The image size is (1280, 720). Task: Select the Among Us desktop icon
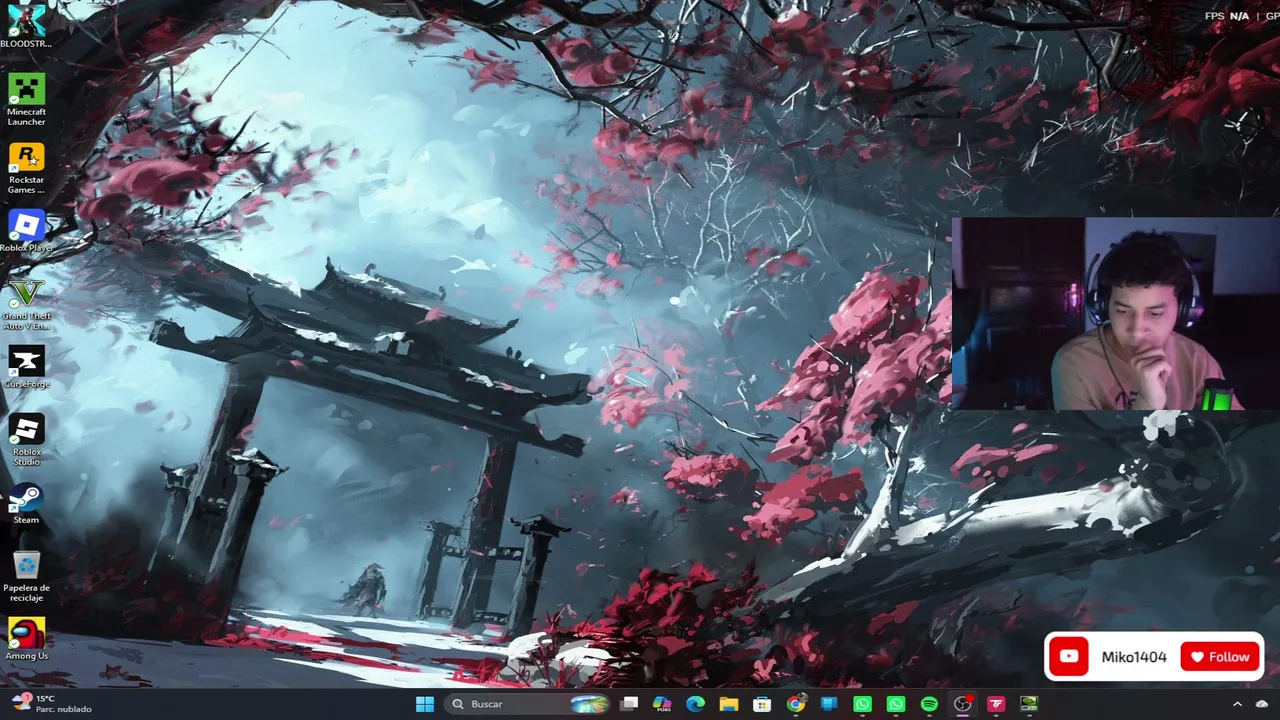(26, 640)
